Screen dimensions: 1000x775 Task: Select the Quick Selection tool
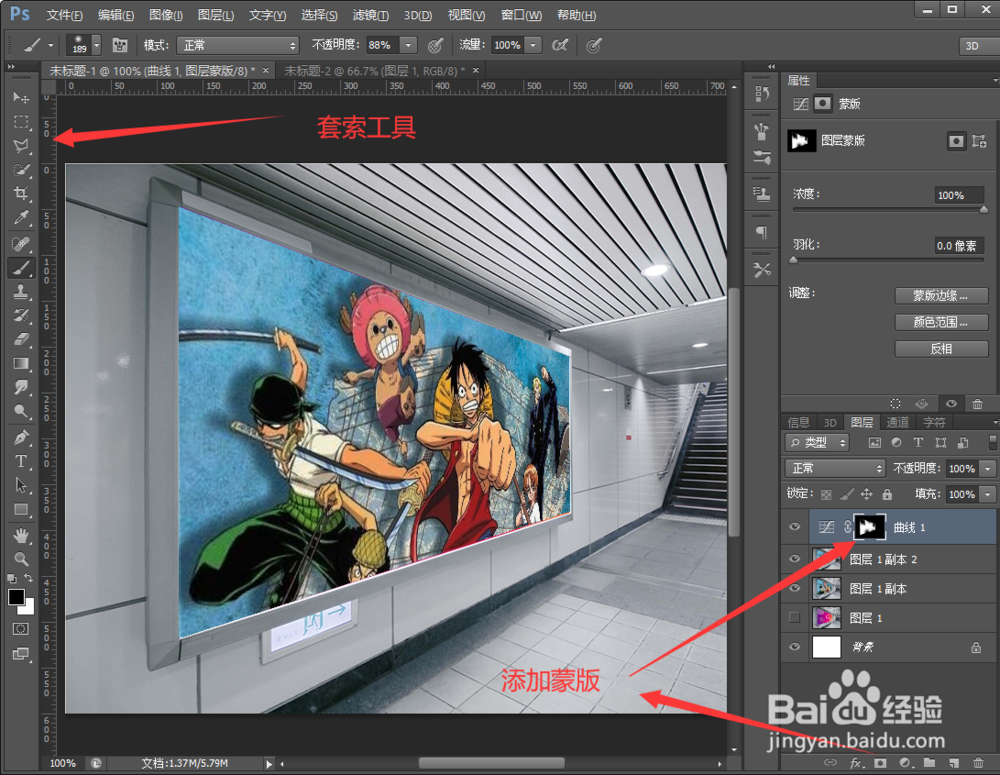click(21, 170)
